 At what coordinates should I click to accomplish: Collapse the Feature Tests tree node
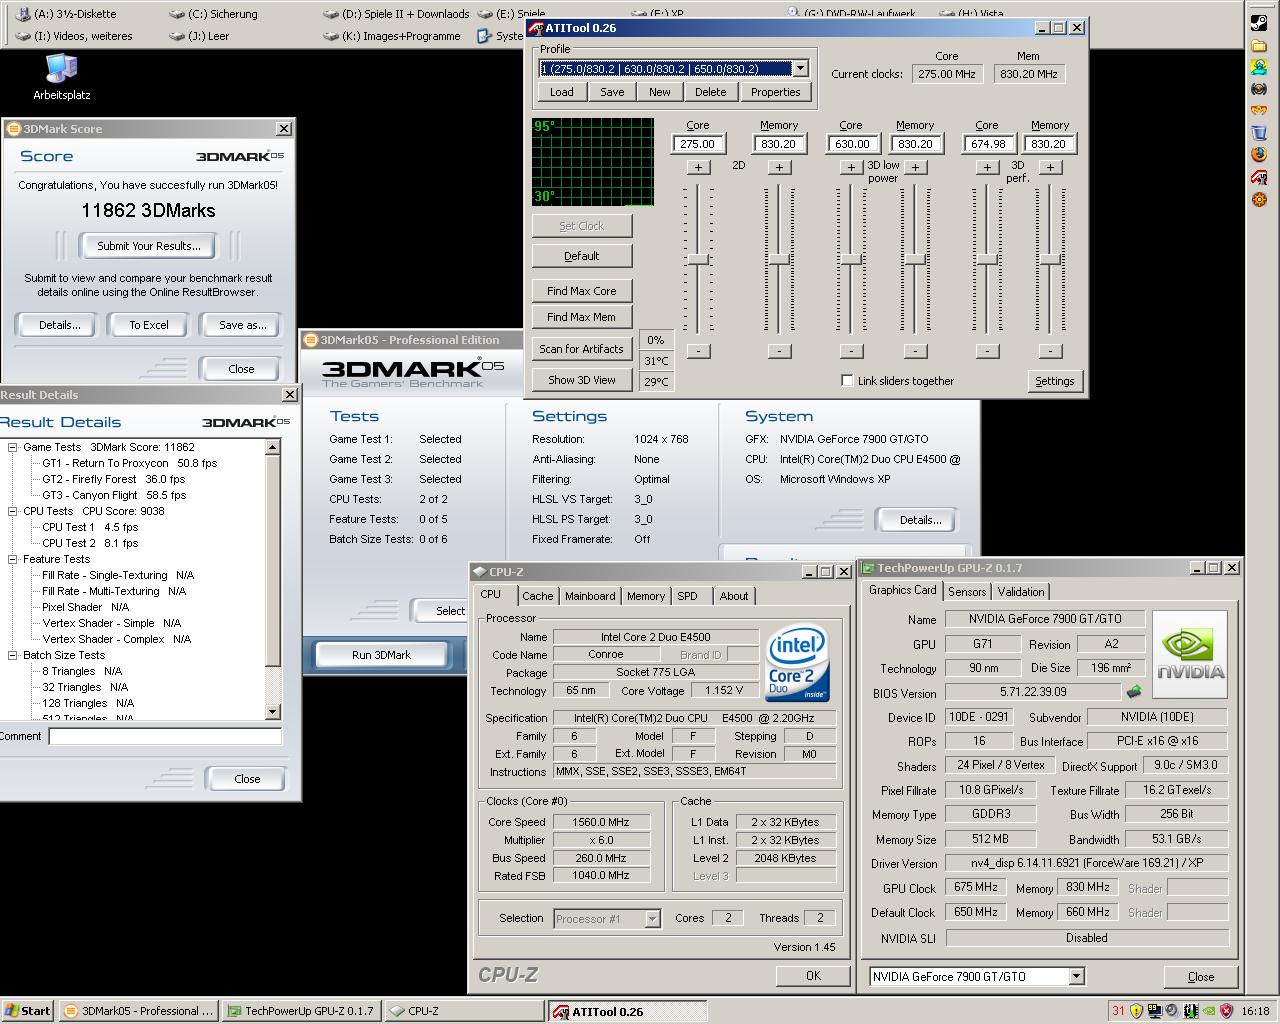click(13, 559)
